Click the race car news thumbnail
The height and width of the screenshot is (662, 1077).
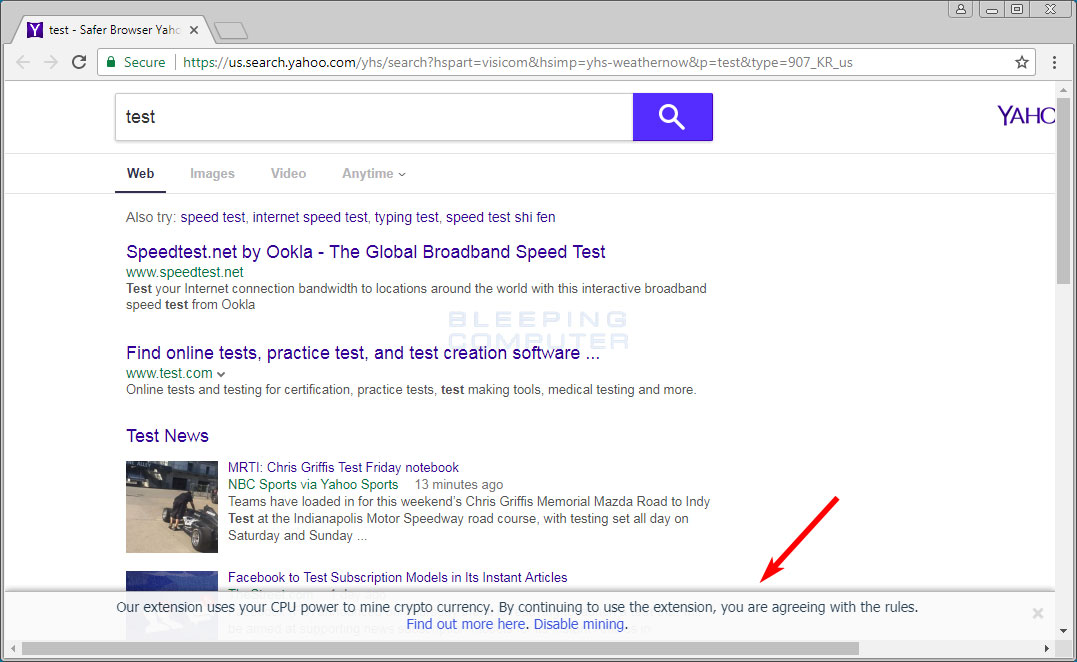(172, 507)
